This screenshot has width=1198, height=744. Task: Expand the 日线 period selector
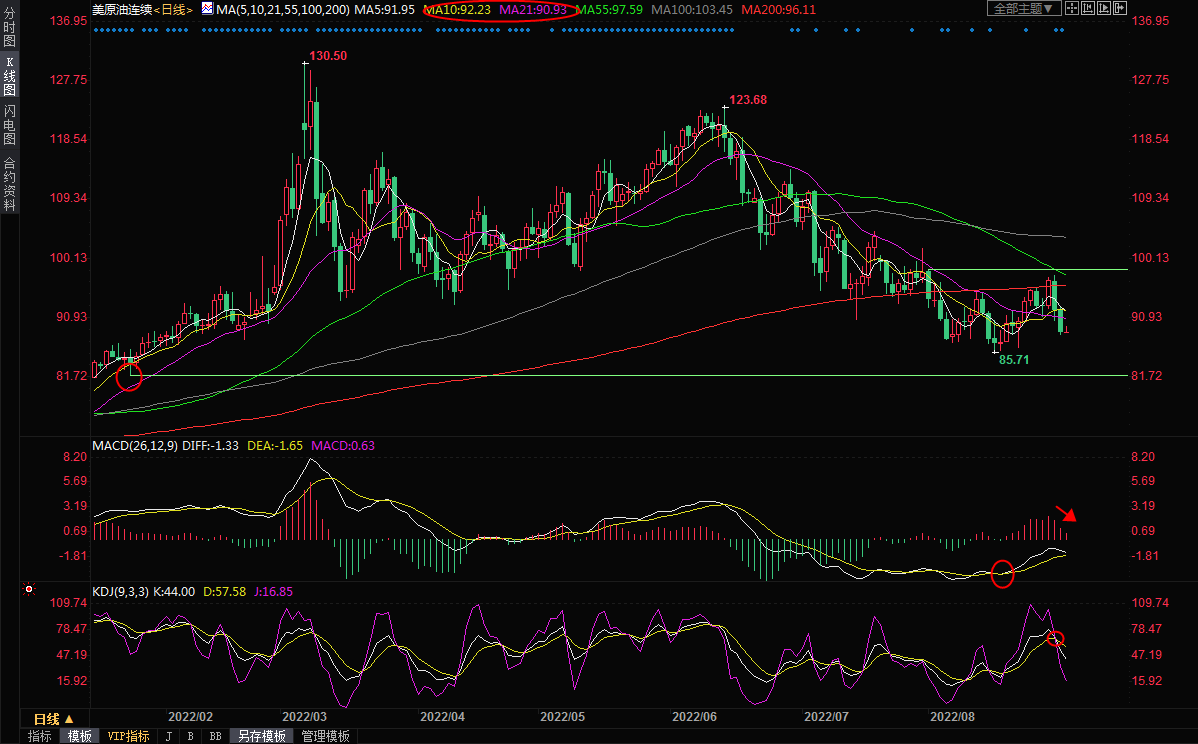click(54, 719)
